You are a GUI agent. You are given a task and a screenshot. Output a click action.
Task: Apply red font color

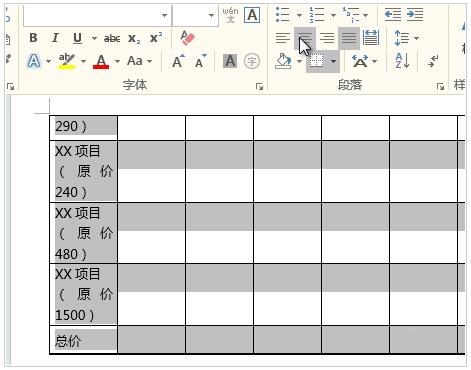pos(101,61)
